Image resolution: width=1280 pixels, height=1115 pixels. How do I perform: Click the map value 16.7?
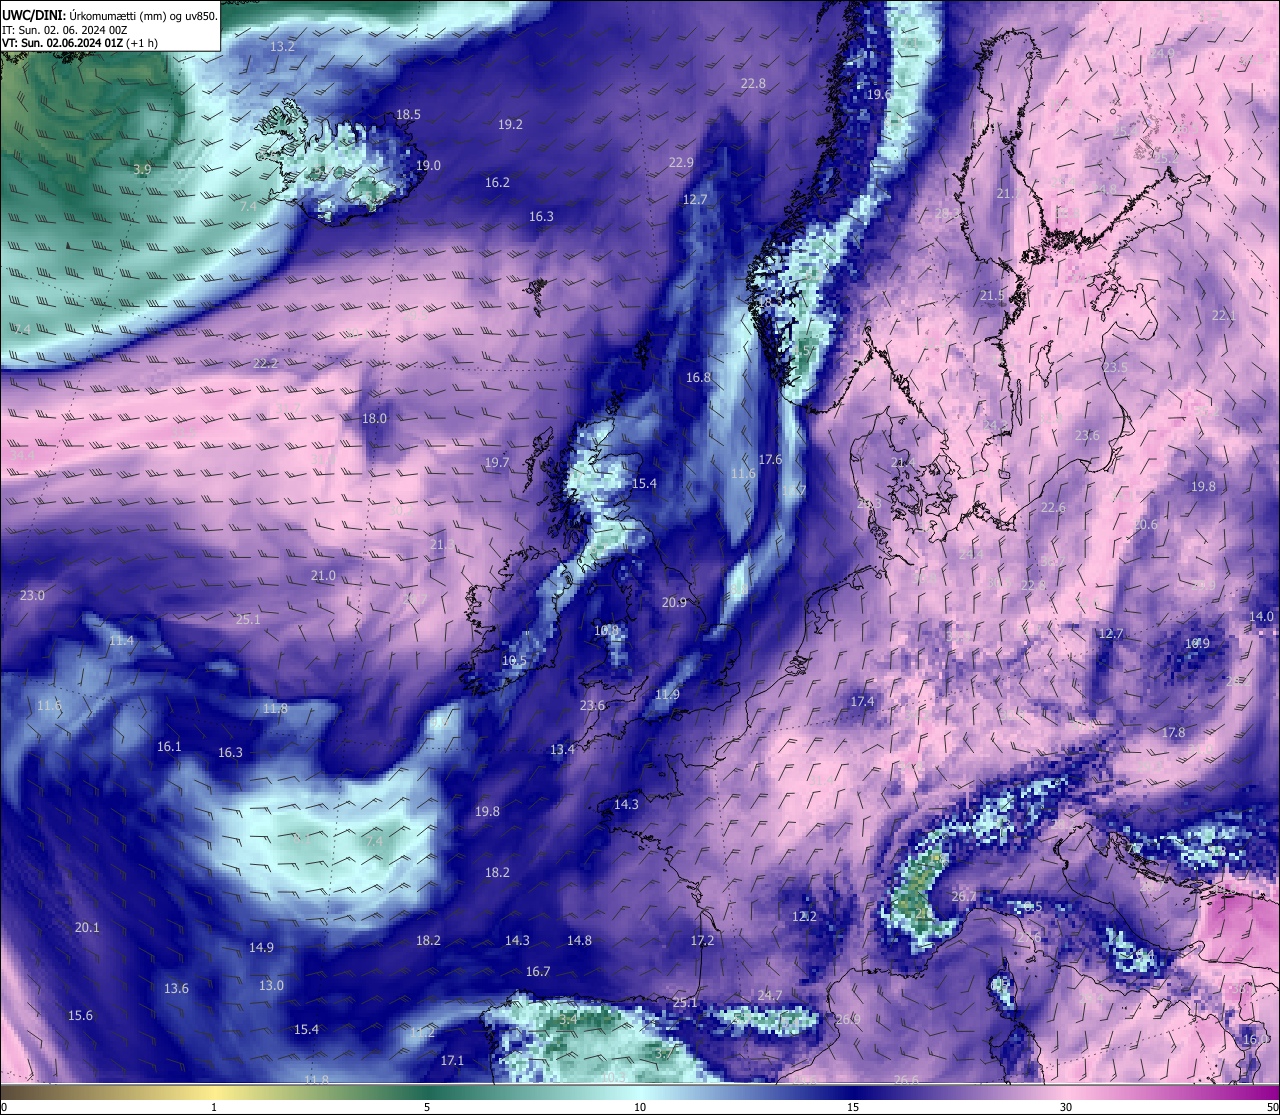pyautogui.click(x=538, y=972)
